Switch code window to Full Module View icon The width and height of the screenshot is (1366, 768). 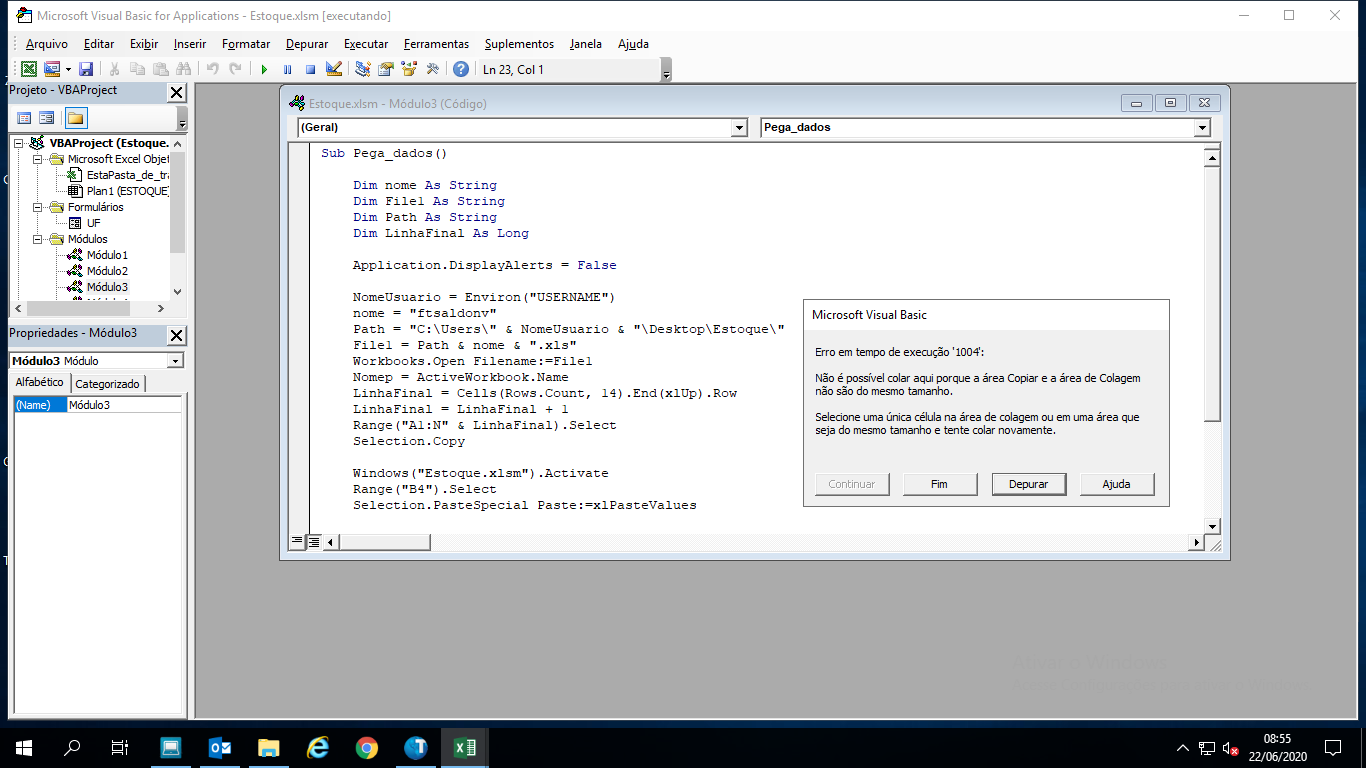point(313,541)
